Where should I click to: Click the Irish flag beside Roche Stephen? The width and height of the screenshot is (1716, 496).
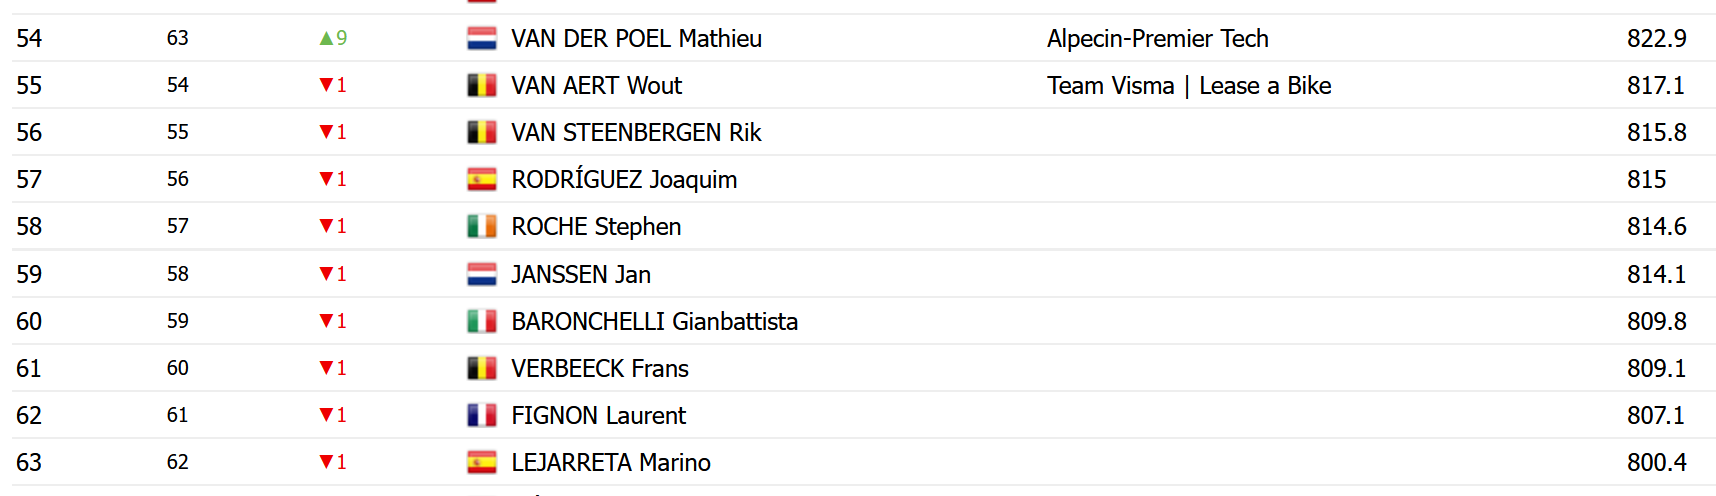click(x=482, y=227)
